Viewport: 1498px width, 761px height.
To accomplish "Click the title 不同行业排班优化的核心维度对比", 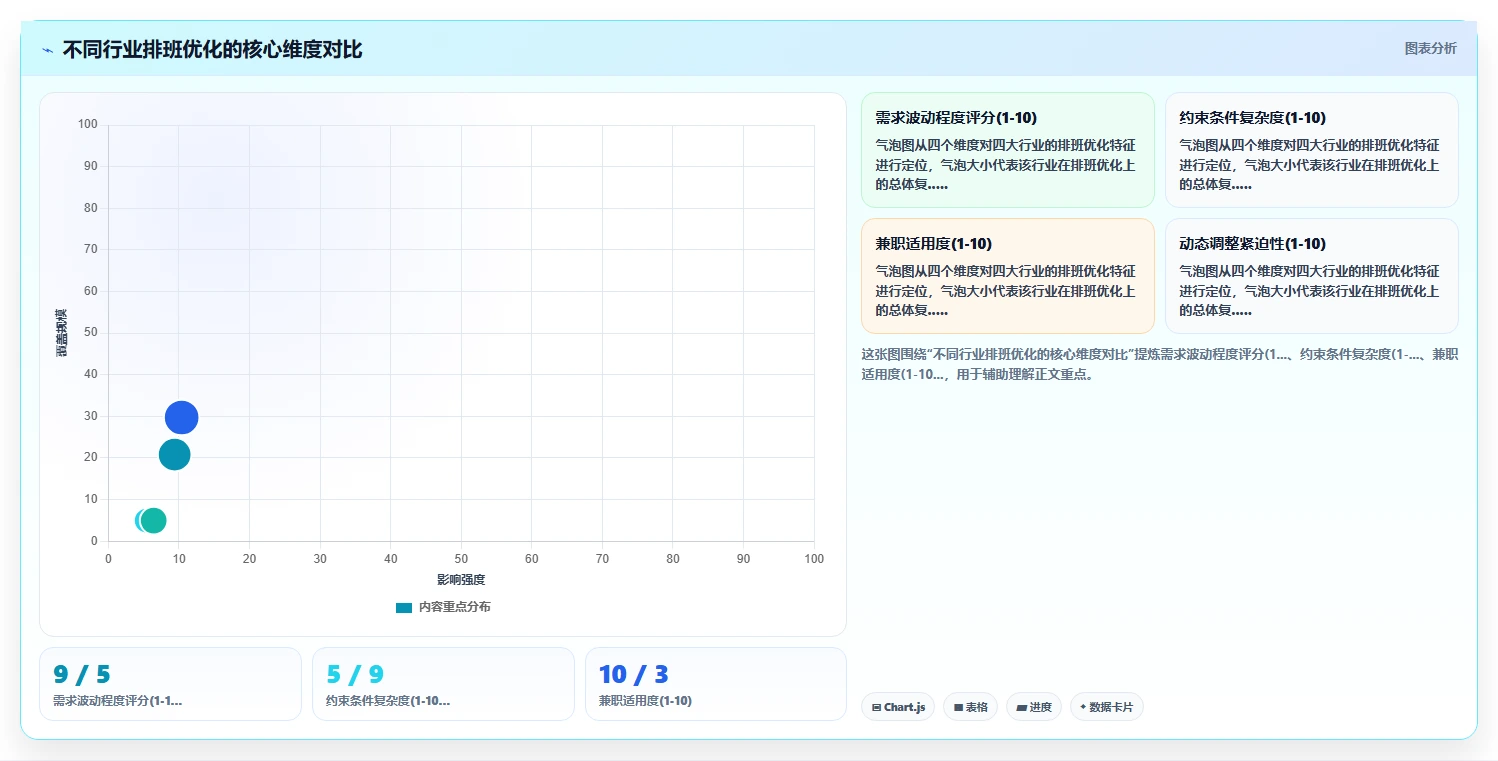I will tap(212, 50).
